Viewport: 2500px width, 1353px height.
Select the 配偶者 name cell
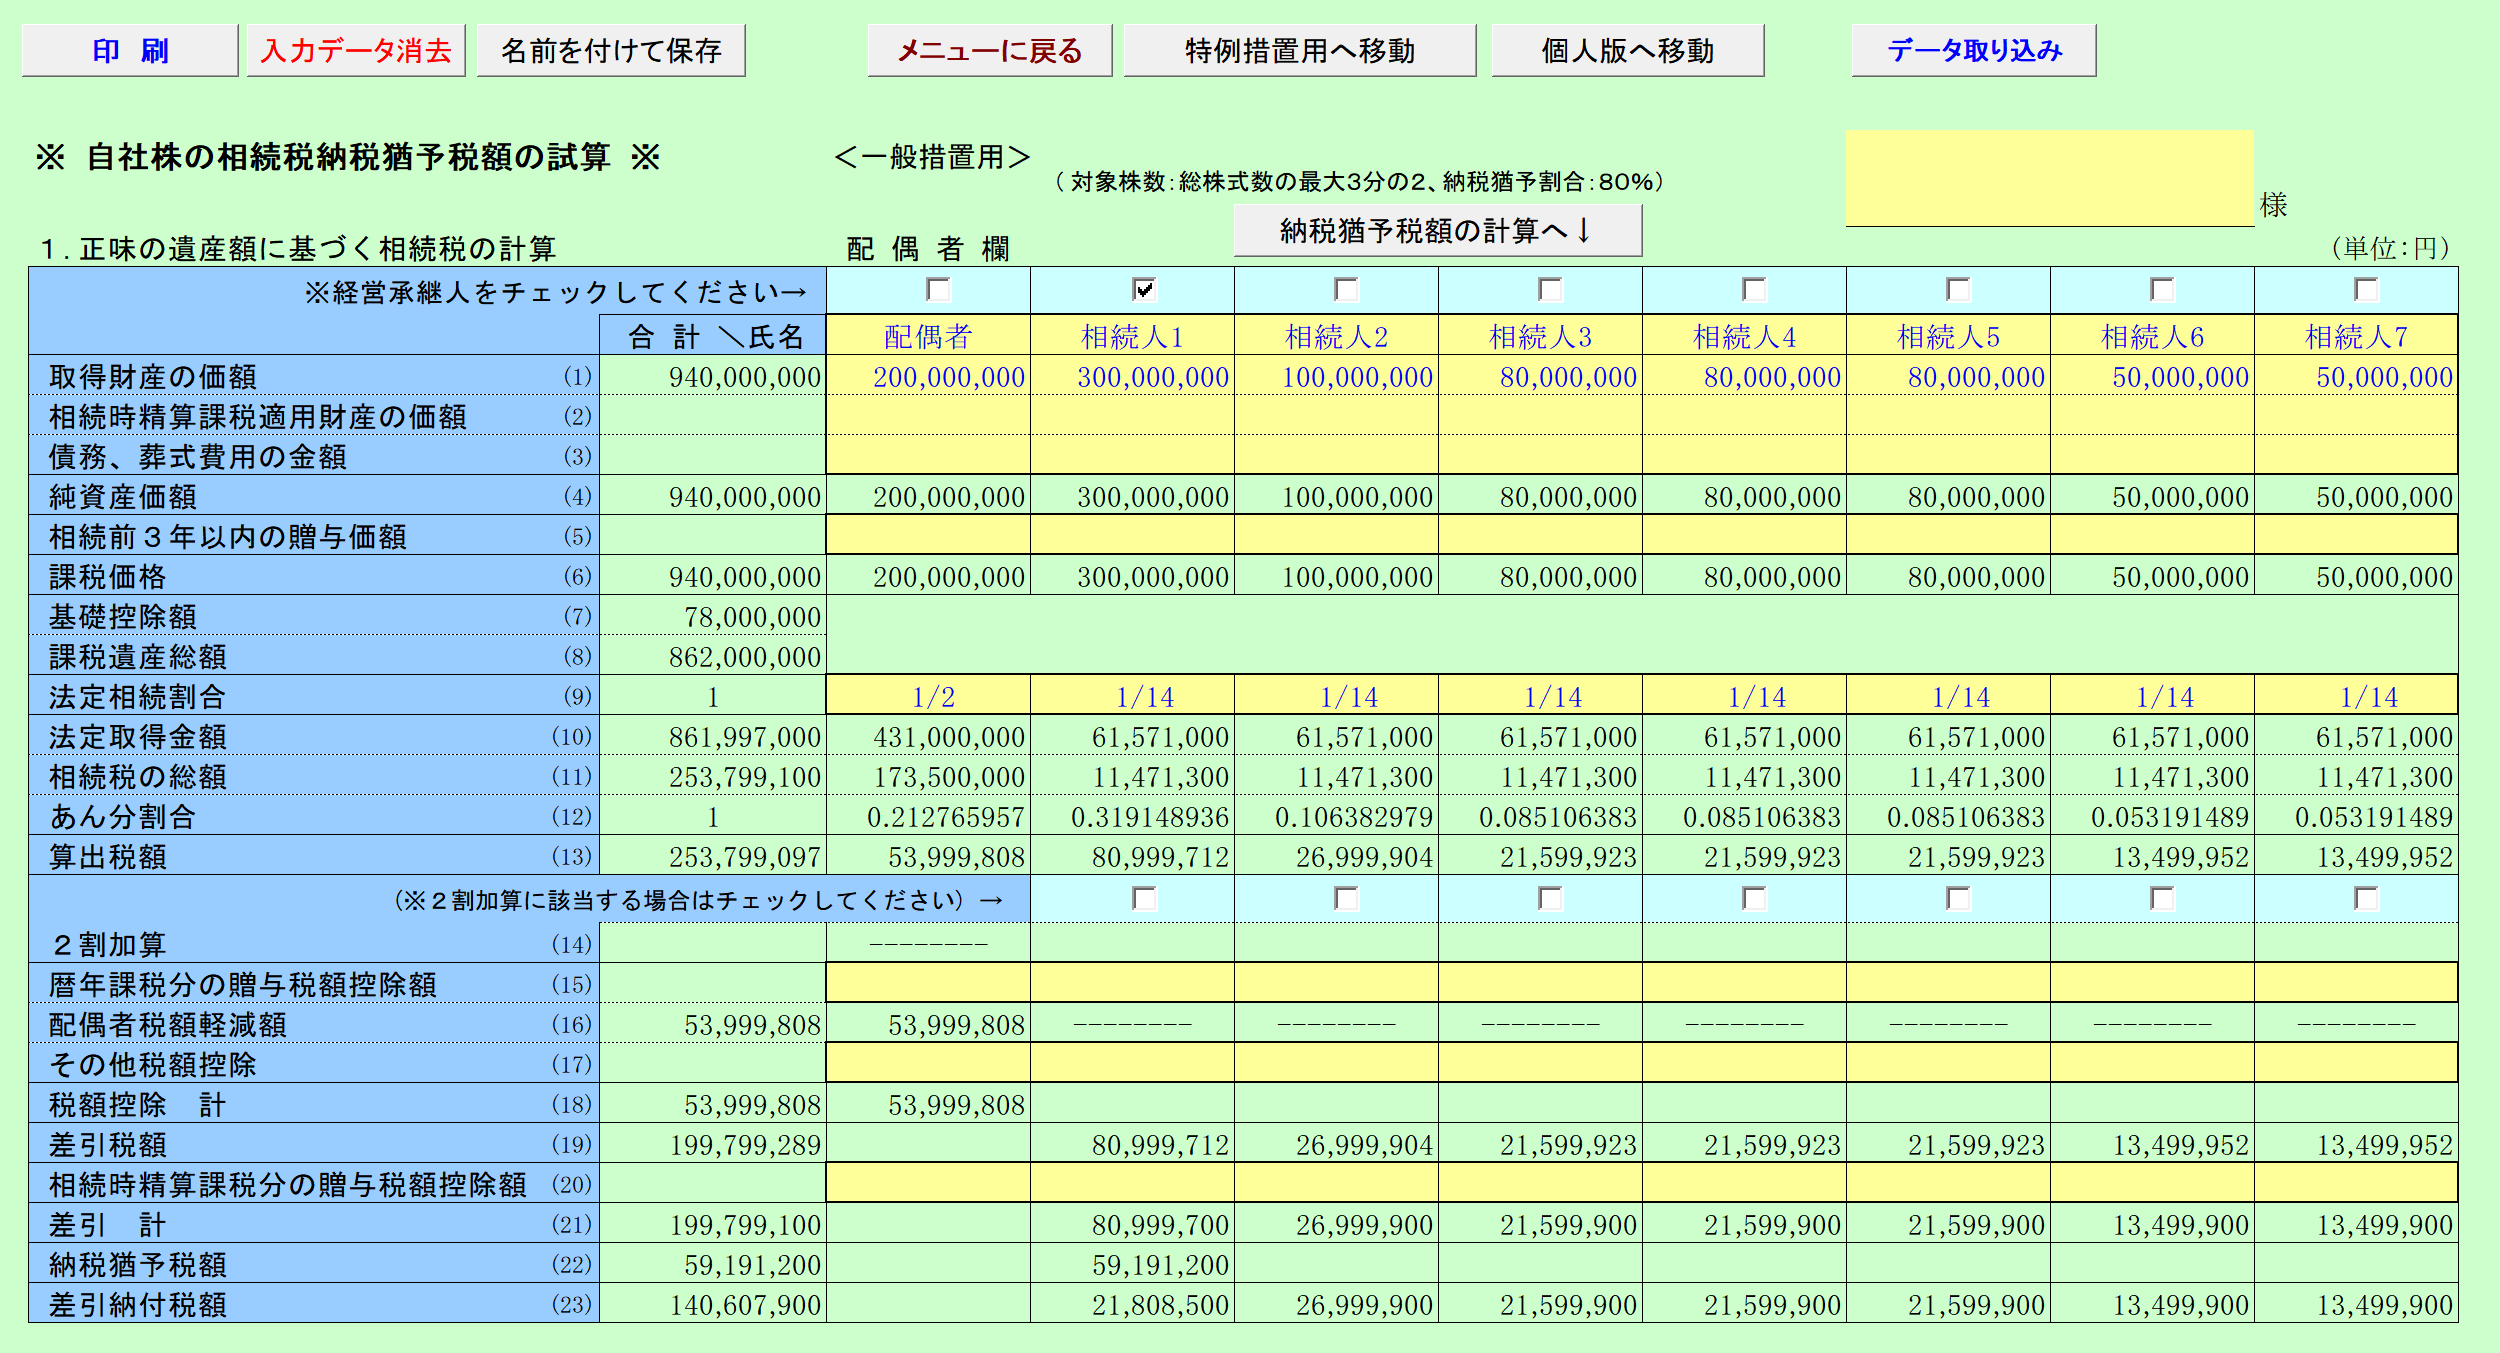928,336
